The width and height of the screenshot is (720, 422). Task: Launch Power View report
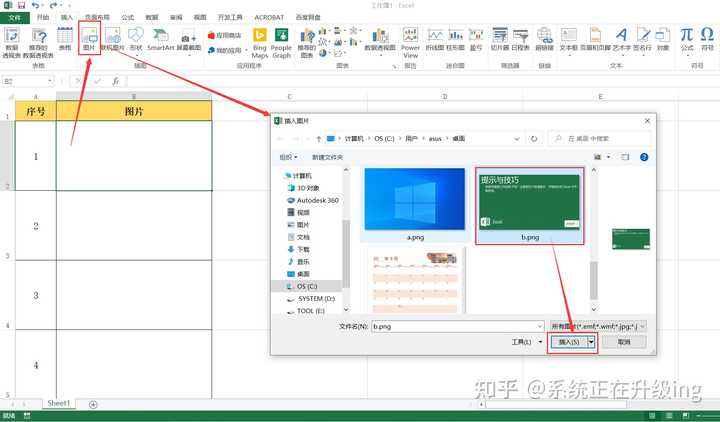[x=410, y=42]
